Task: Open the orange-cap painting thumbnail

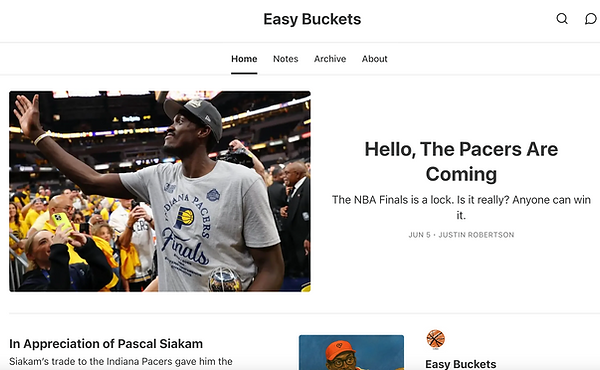Action: (351, 352)
